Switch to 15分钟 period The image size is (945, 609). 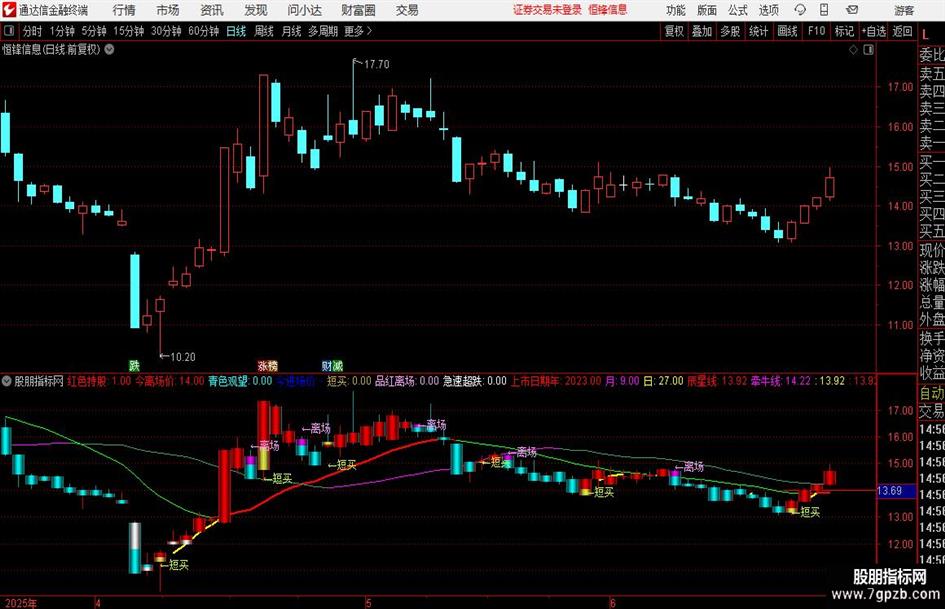129,31
